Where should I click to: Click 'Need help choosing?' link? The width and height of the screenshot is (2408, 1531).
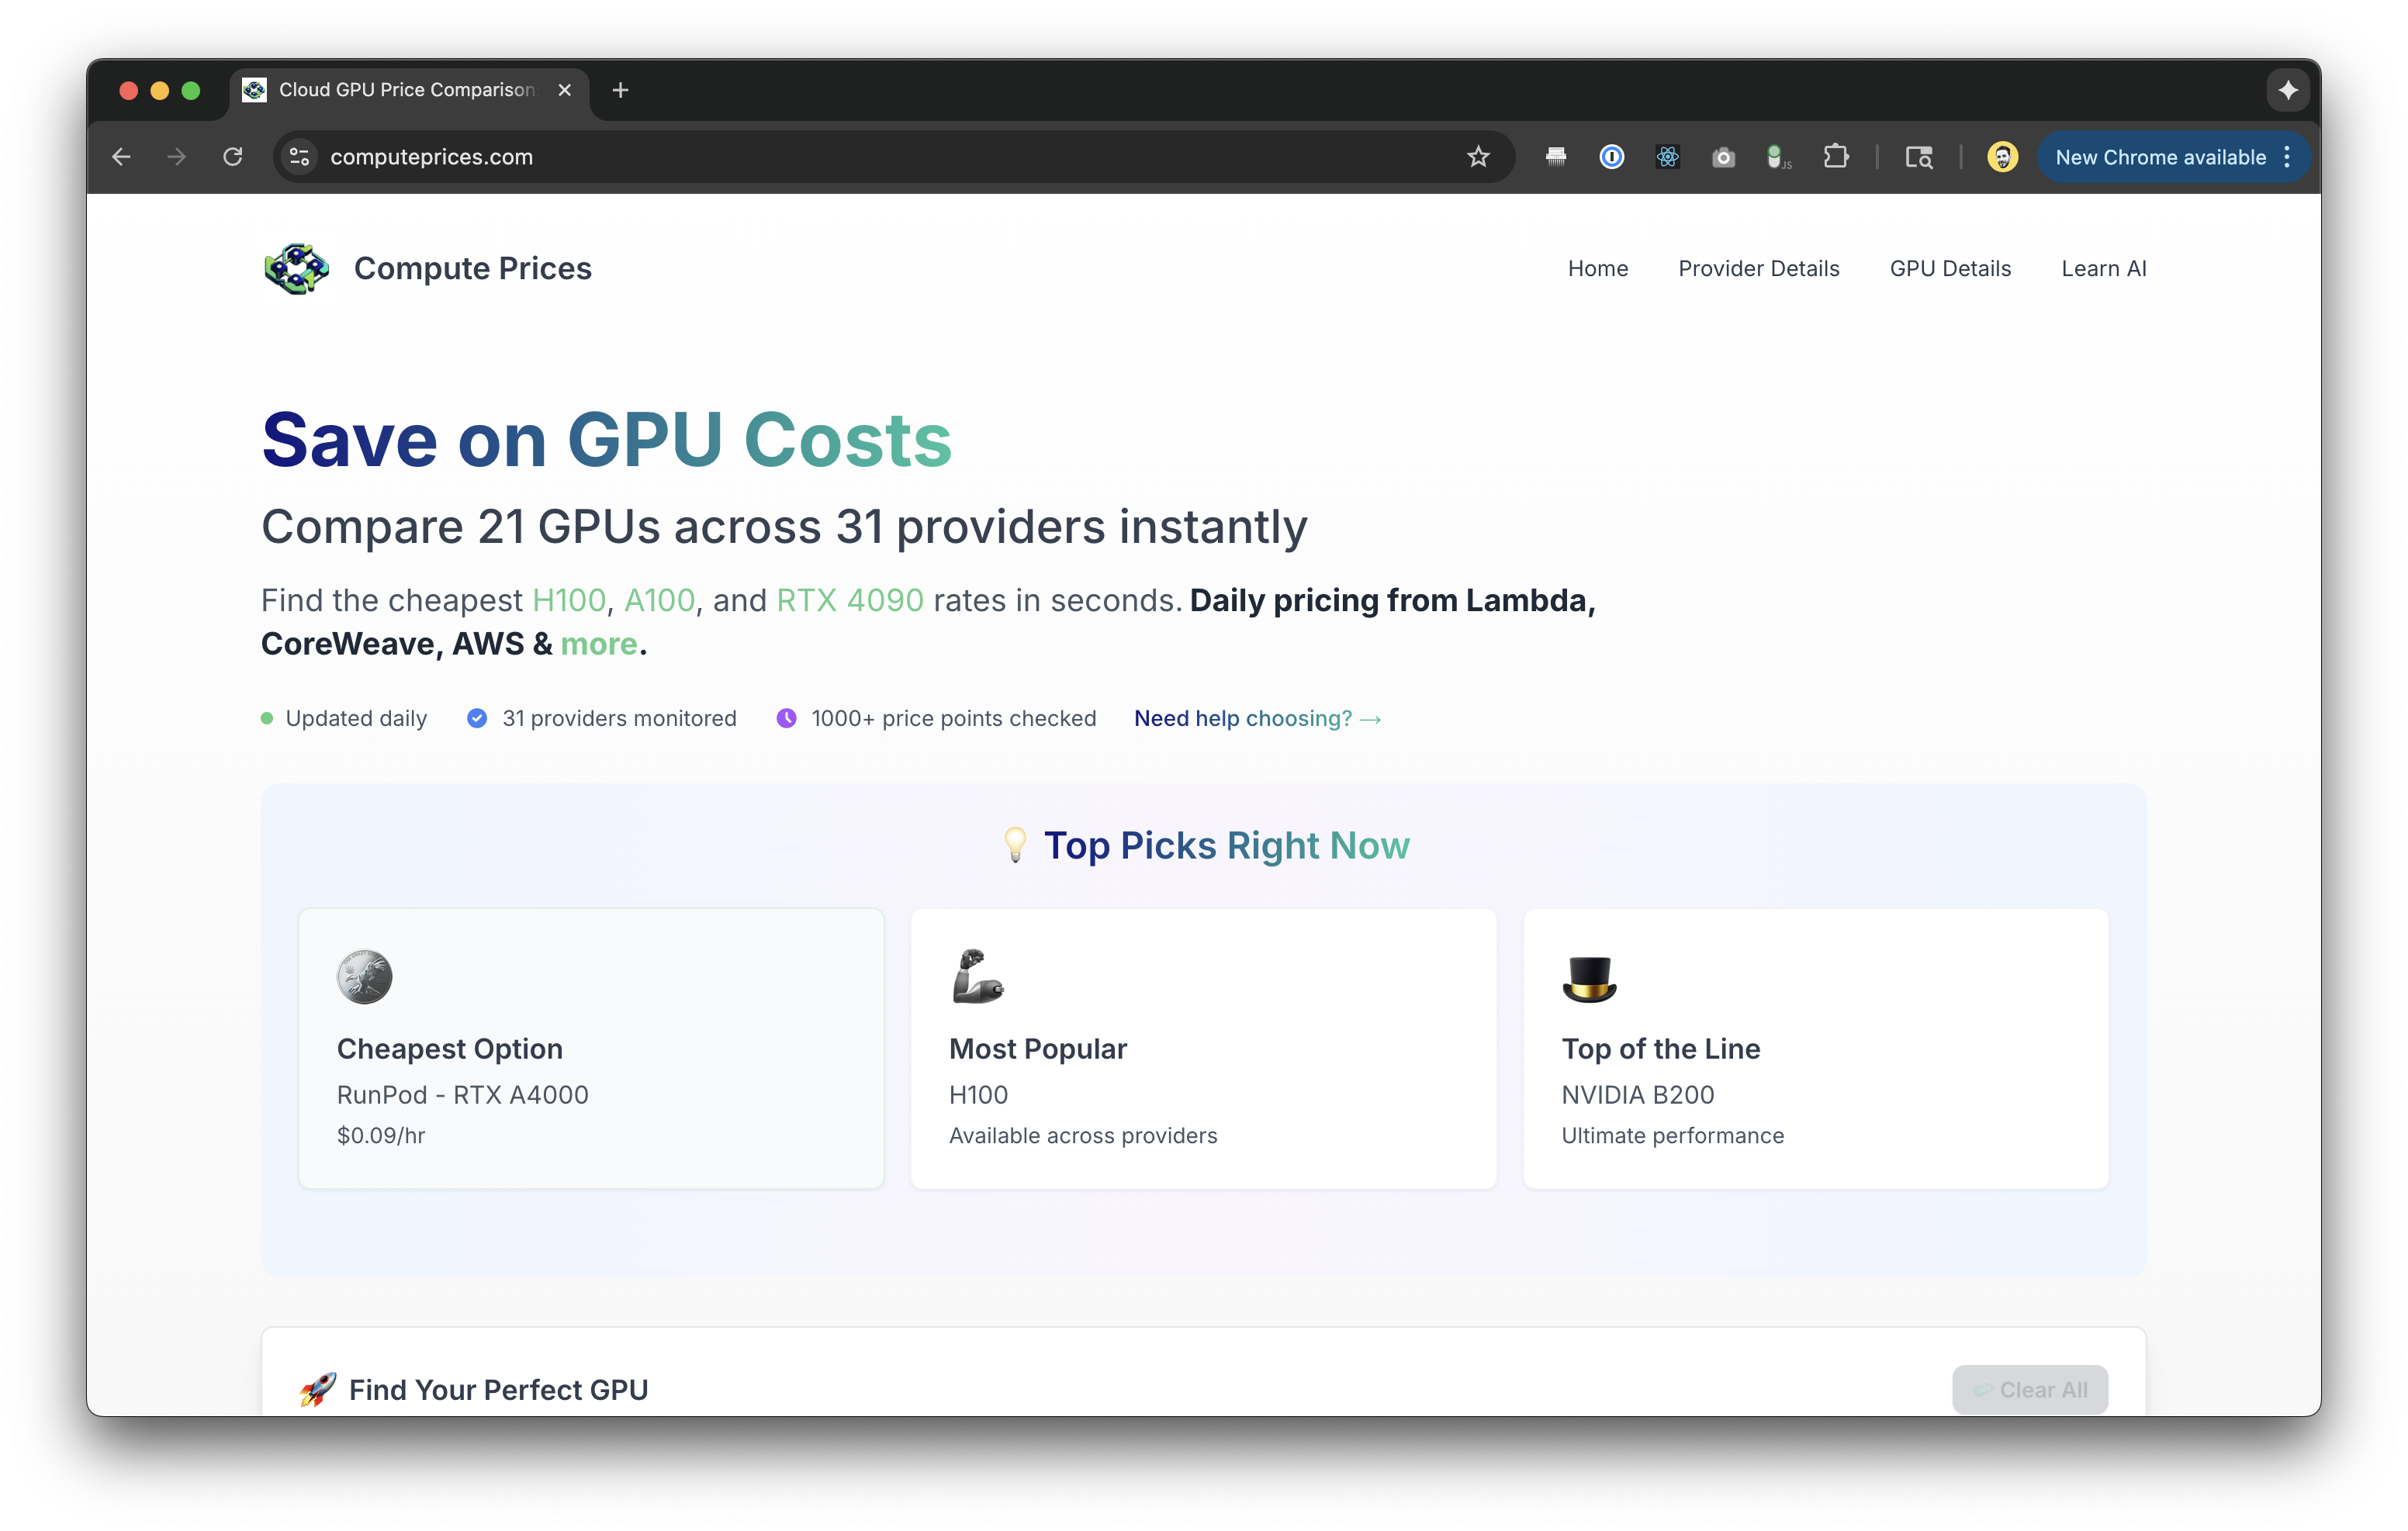(x=1257, y=718)
